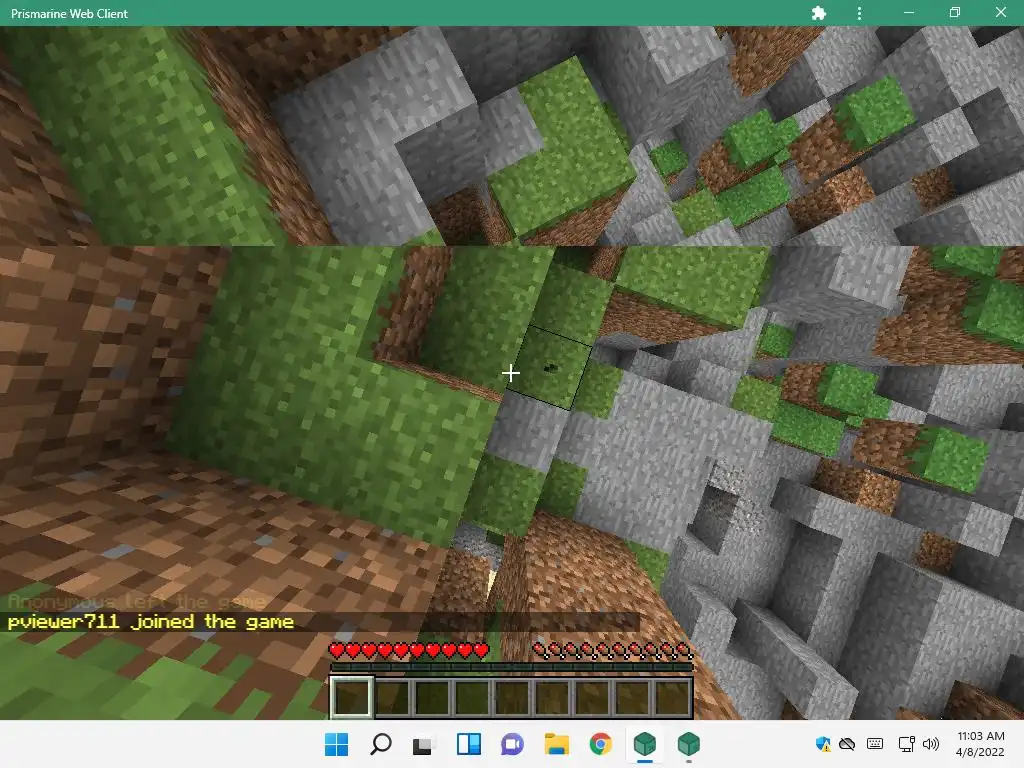Select the ninth hotbar slot
This screenshot has height=768, width=1024.
coord(671,697)
